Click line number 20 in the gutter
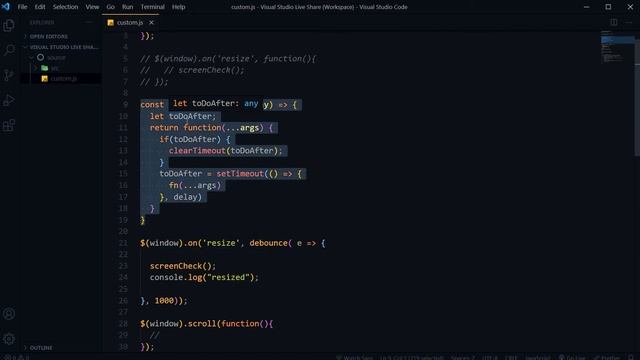This screenshot has width=640, height=360. coord(123,231)
